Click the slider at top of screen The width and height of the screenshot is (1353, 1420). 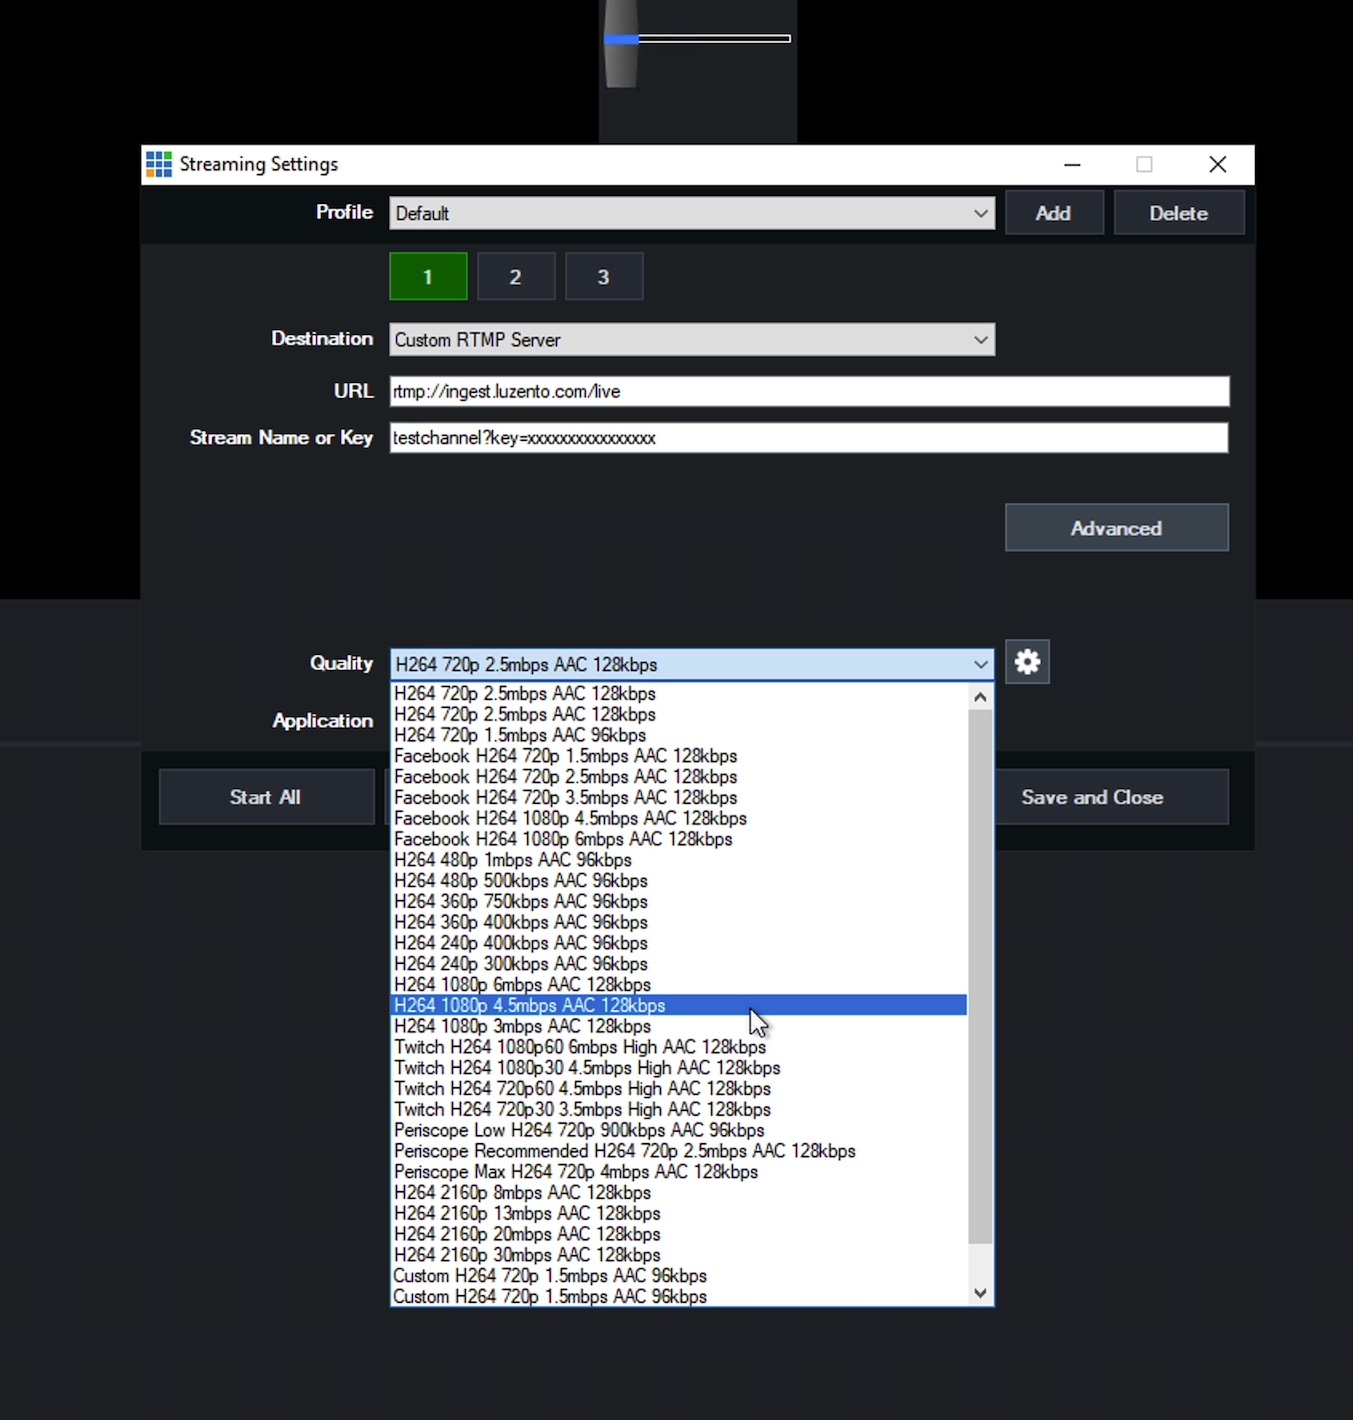697,39
